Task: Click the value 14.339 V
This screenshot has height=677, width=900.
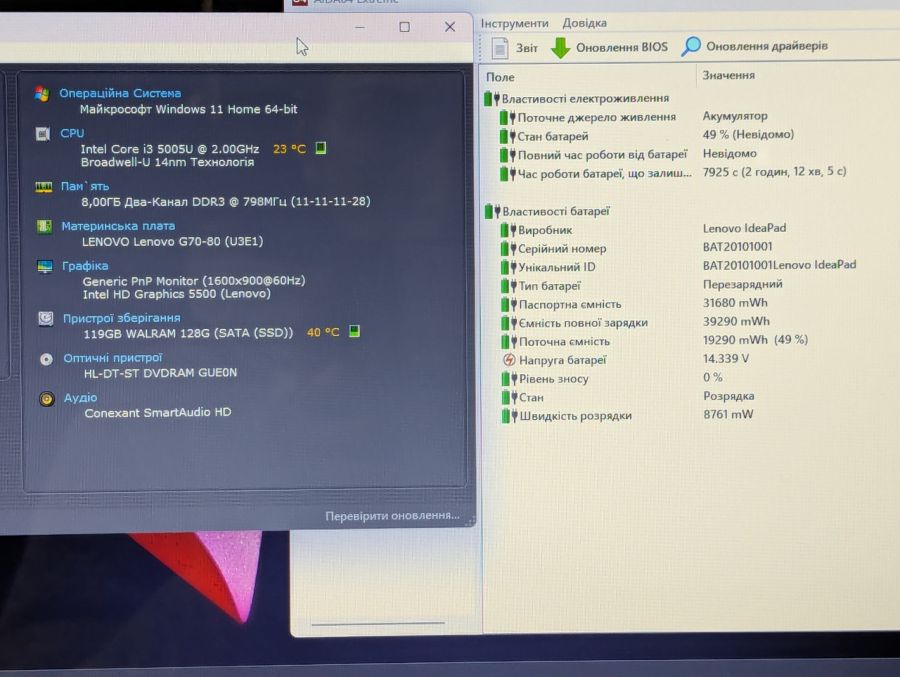Action: 726,358
